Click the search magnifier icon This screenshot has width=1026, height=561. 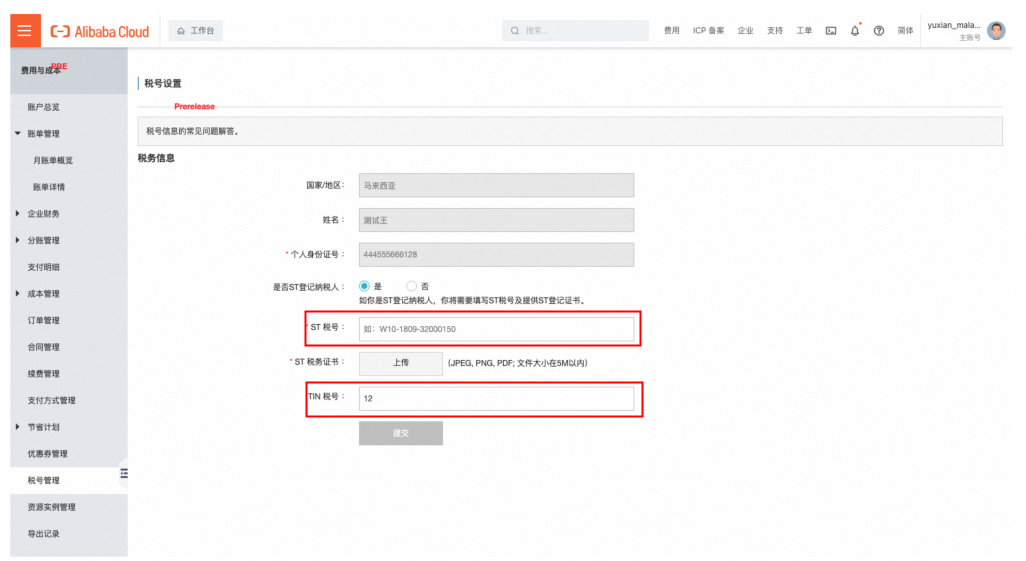[515, 31]
